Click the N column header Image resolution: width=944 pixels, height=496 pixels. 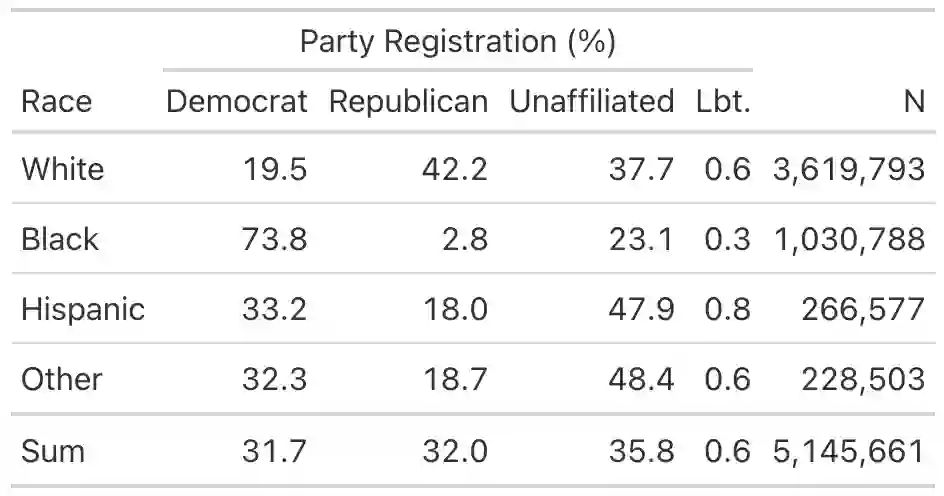point(913,101)
